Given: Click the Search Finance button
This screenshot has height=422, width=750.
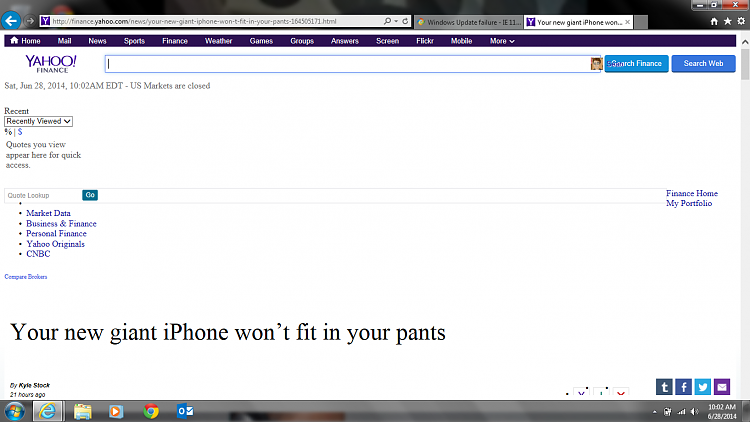Looking at the screenshot, I should tap(637, 64).
